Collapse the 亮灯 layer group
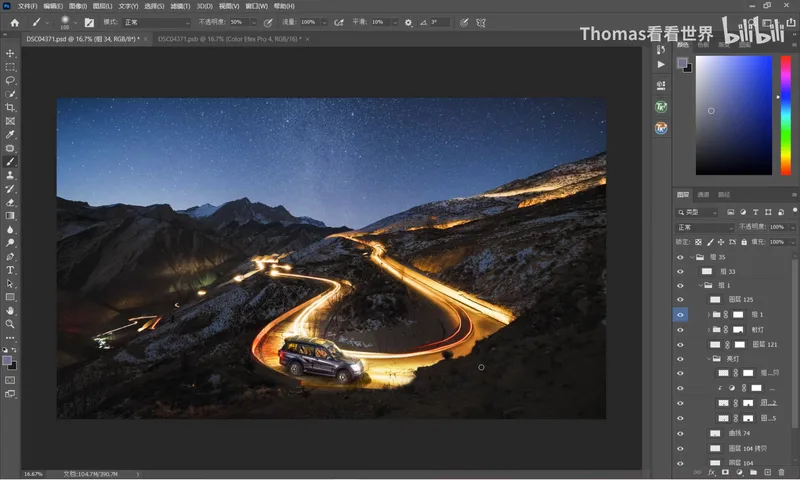The height and width of the screenshot is (480, 800). [x=709, y=359]
